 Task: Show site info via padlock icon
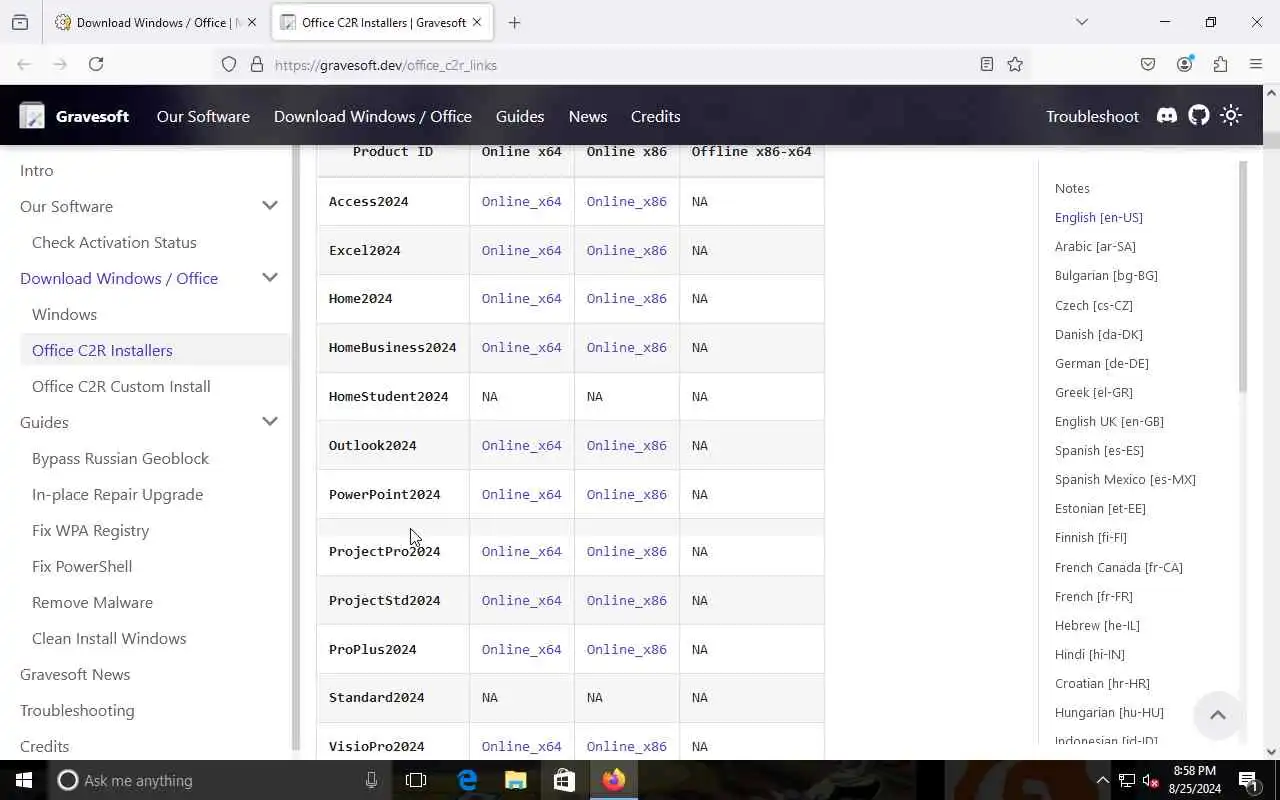pyautogui.click(x=257, y=64)
